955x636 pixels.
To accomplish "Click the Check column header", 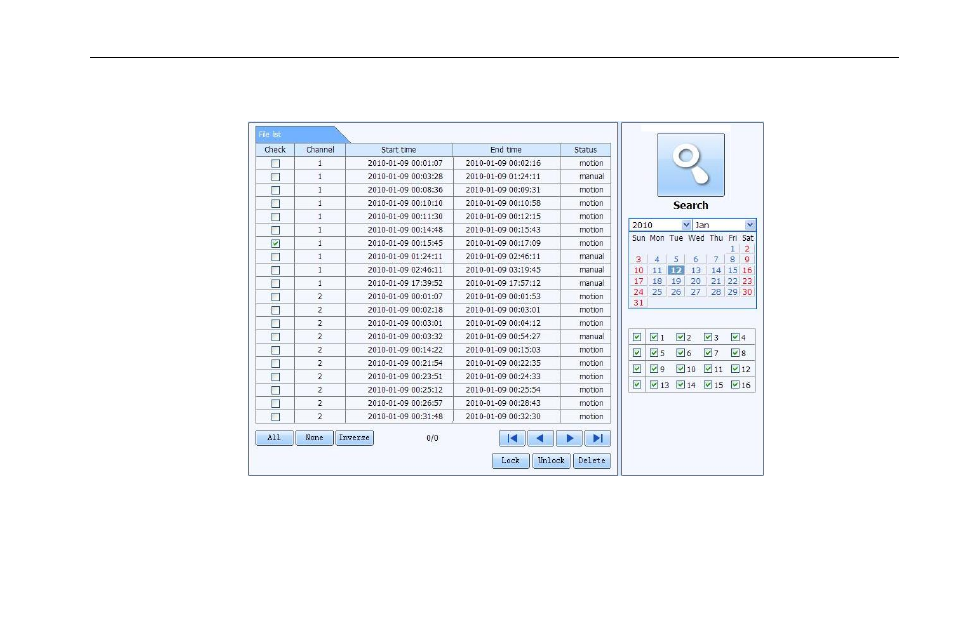I will tap(275, 150).
